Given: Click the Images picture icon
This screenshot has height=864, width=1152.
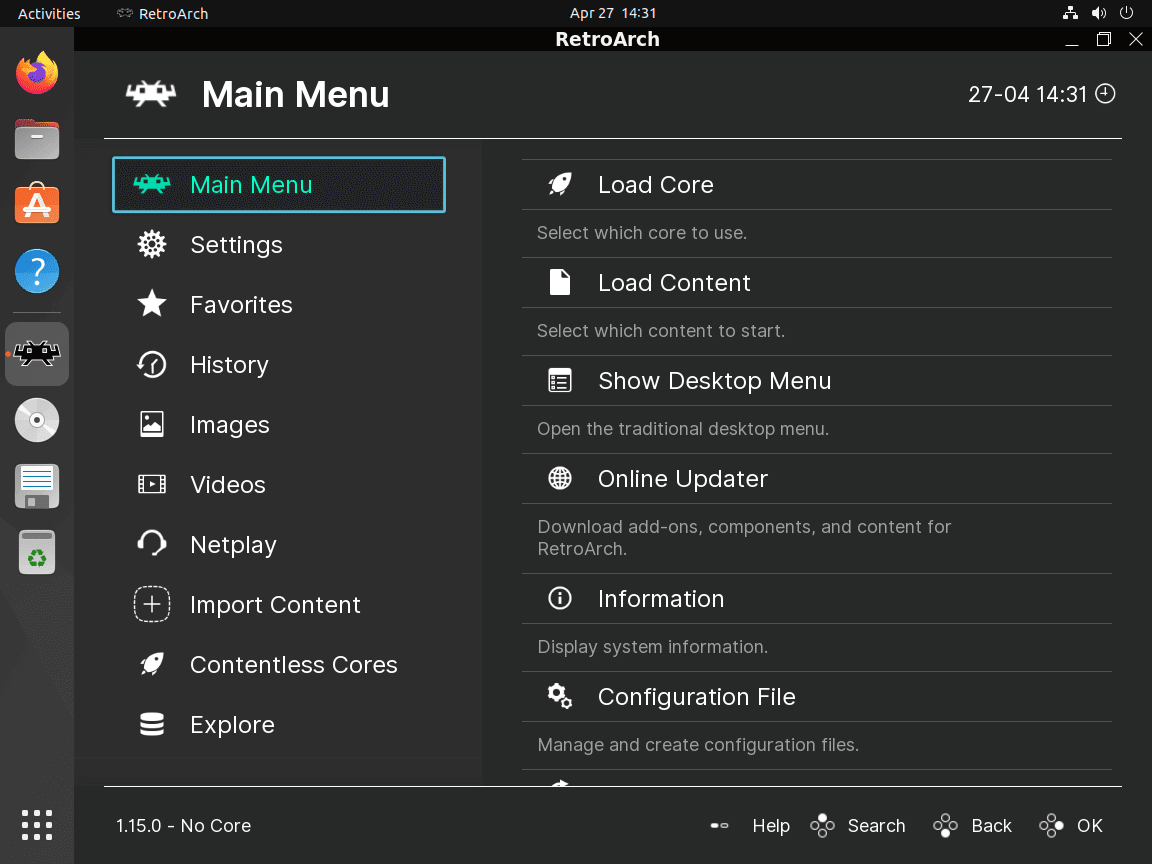Looking at the screenshot, I should point(151,424).
